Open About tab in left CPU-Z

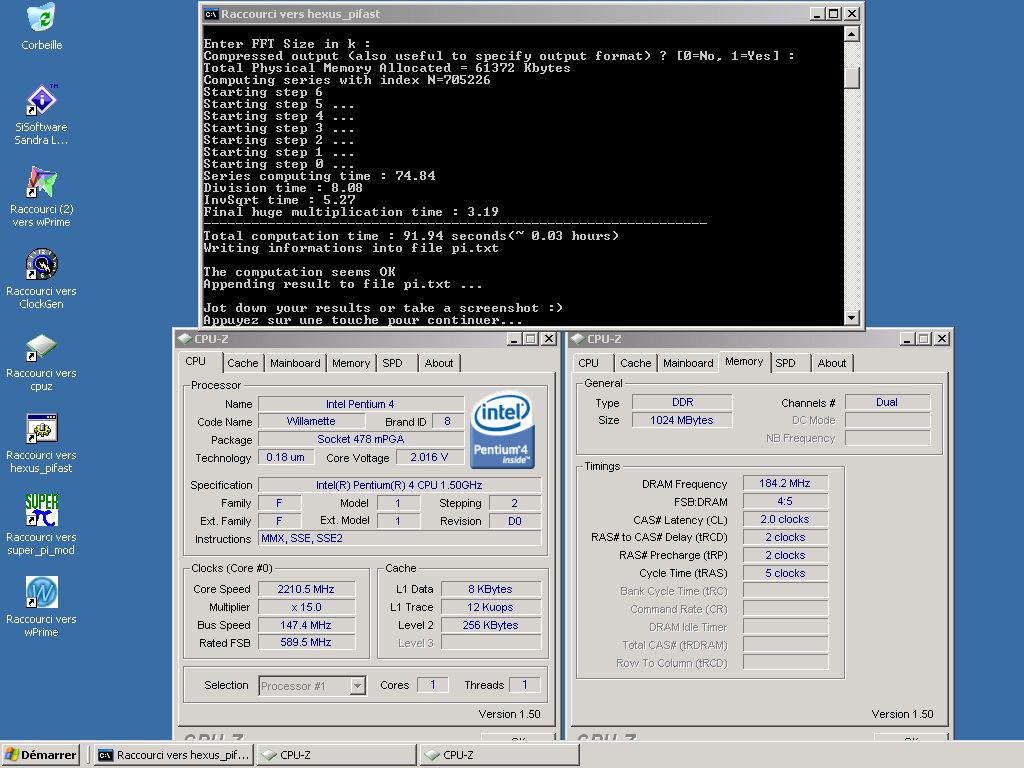pos(439,363)
